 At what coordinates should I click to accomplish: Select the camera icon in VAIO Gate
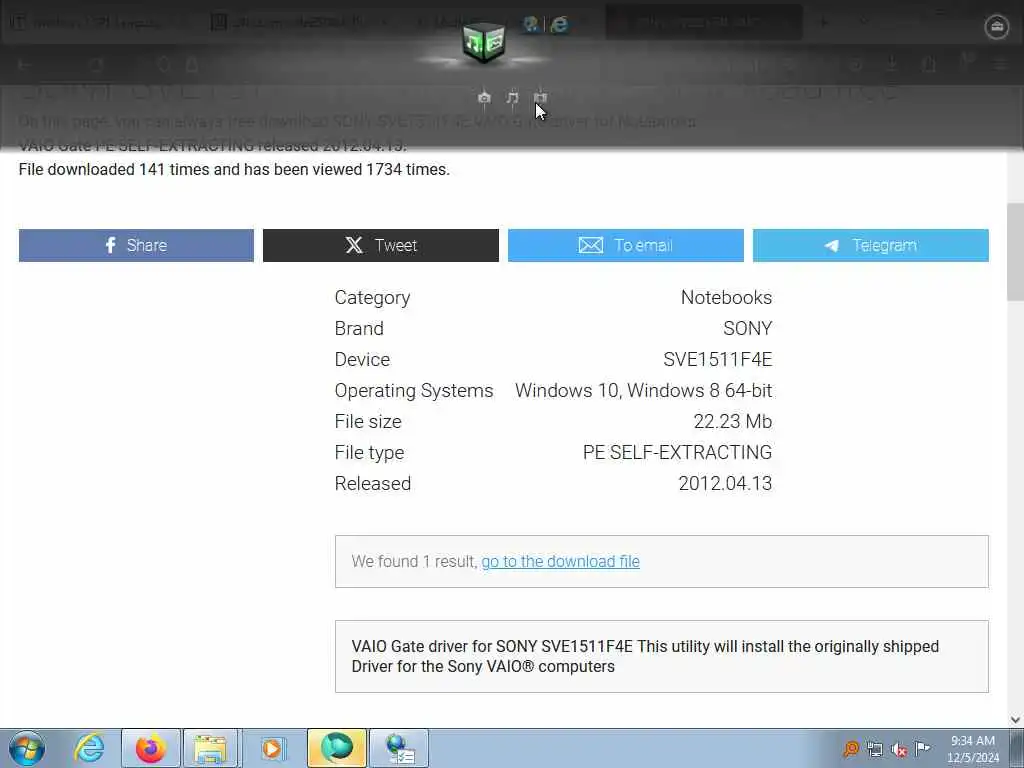[x=484, y=98]
